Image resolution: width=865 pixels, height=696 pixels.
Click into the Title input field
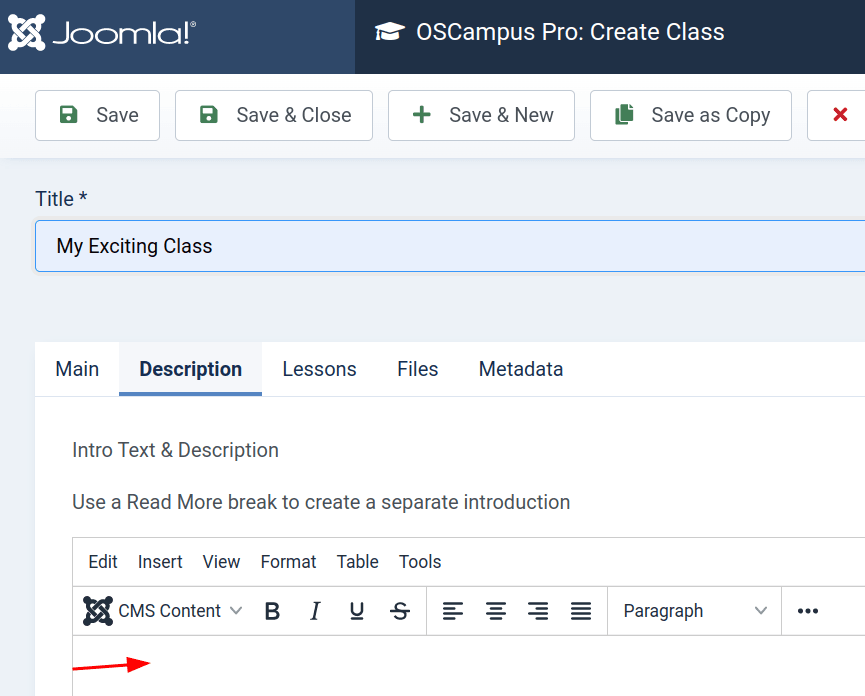tap(450, 246)
